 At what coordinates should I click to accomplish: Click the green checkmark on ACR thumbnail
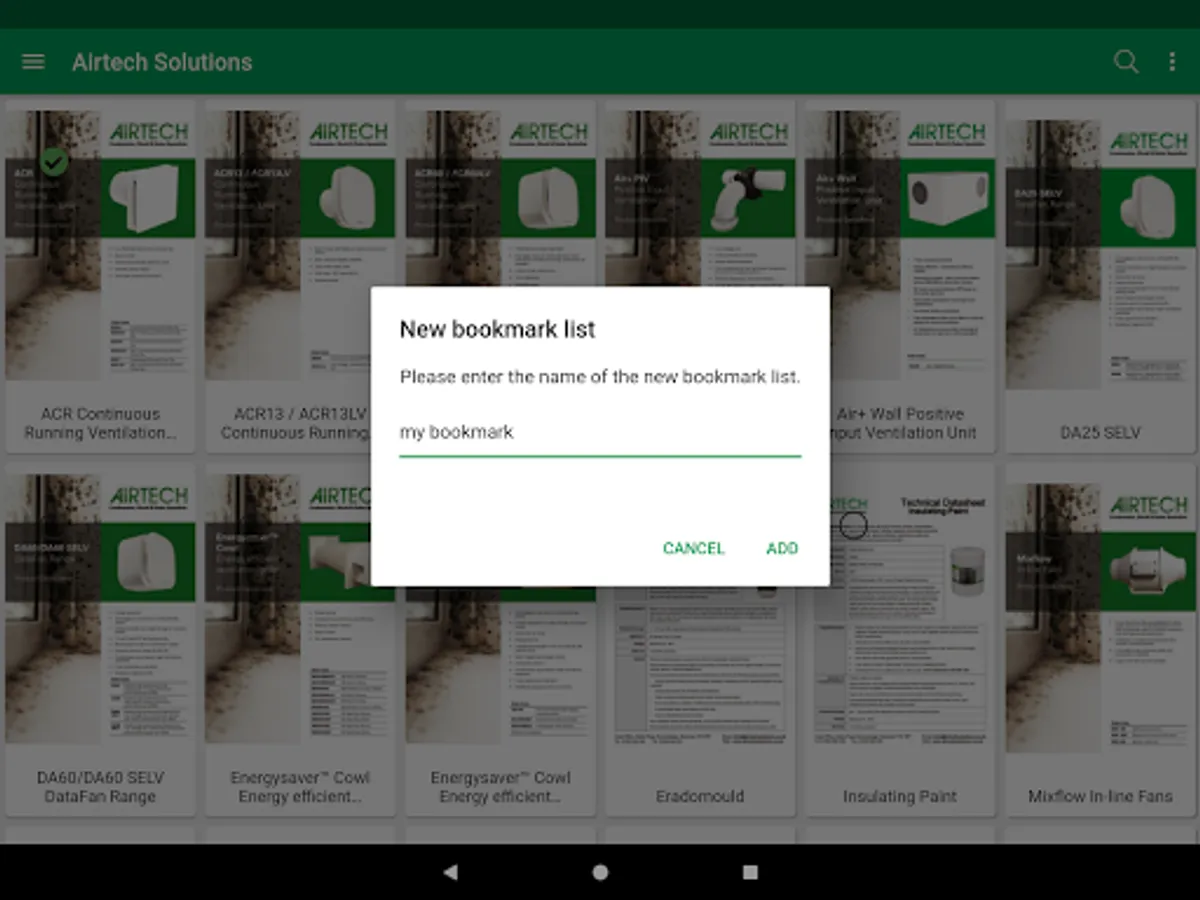coord(54,161)
